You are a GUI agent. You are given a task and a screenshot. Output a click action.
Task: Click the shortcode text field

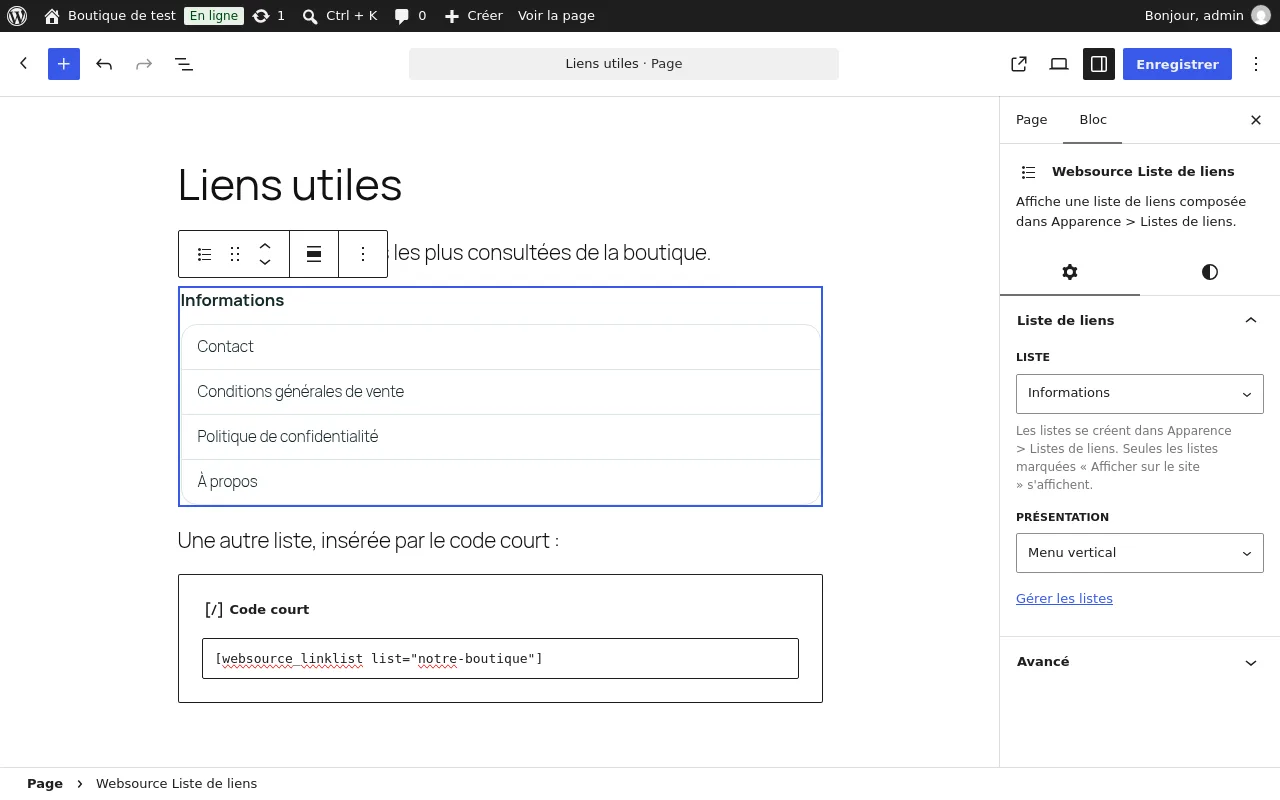click(x=500, y=658)
